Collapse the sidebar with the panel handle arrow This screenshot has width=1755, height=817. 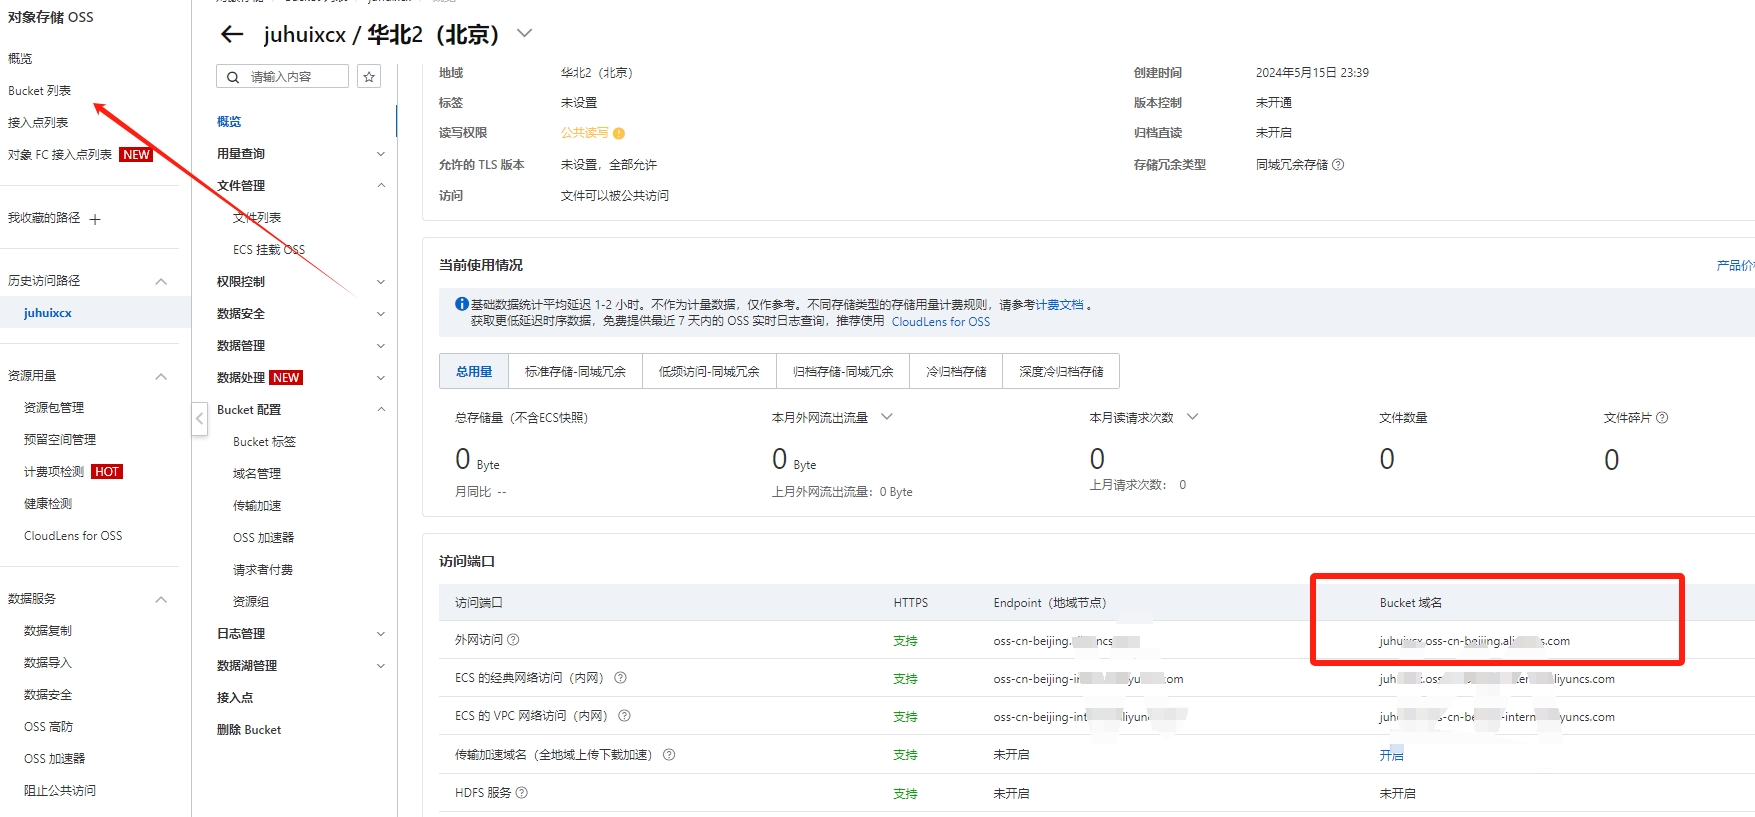(200, 419)
